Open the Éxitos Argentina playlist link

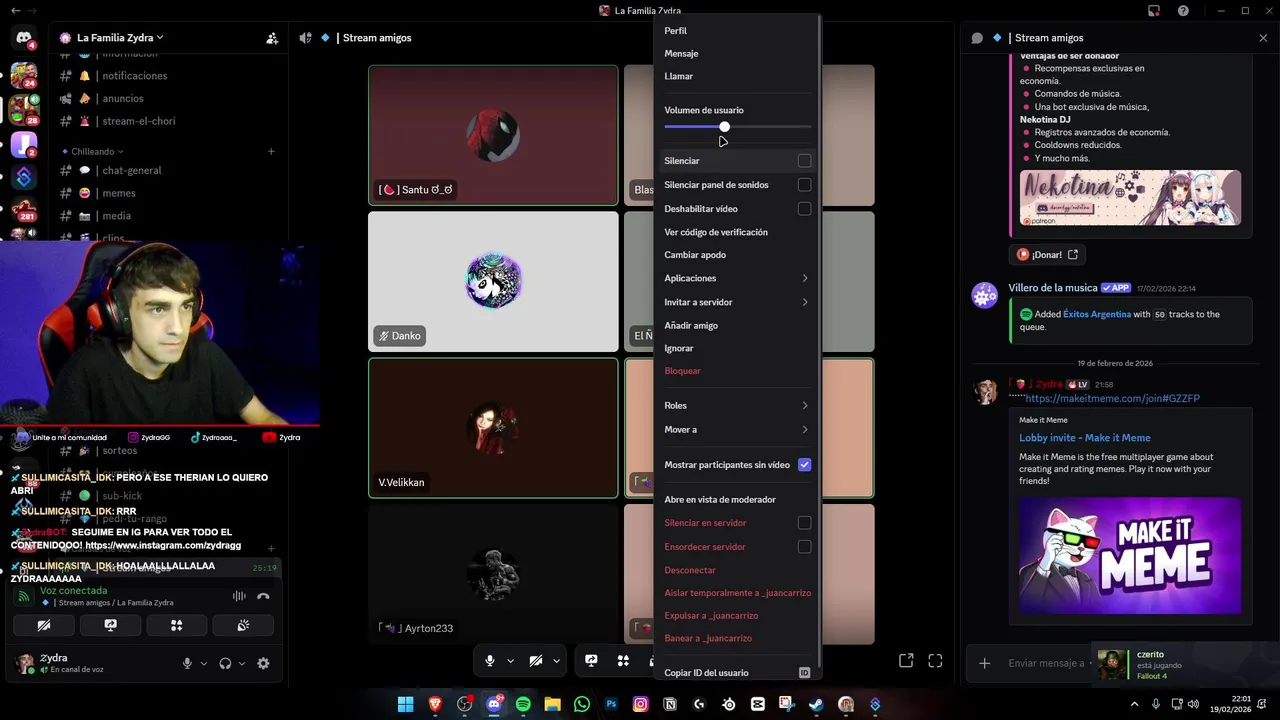1096,314
